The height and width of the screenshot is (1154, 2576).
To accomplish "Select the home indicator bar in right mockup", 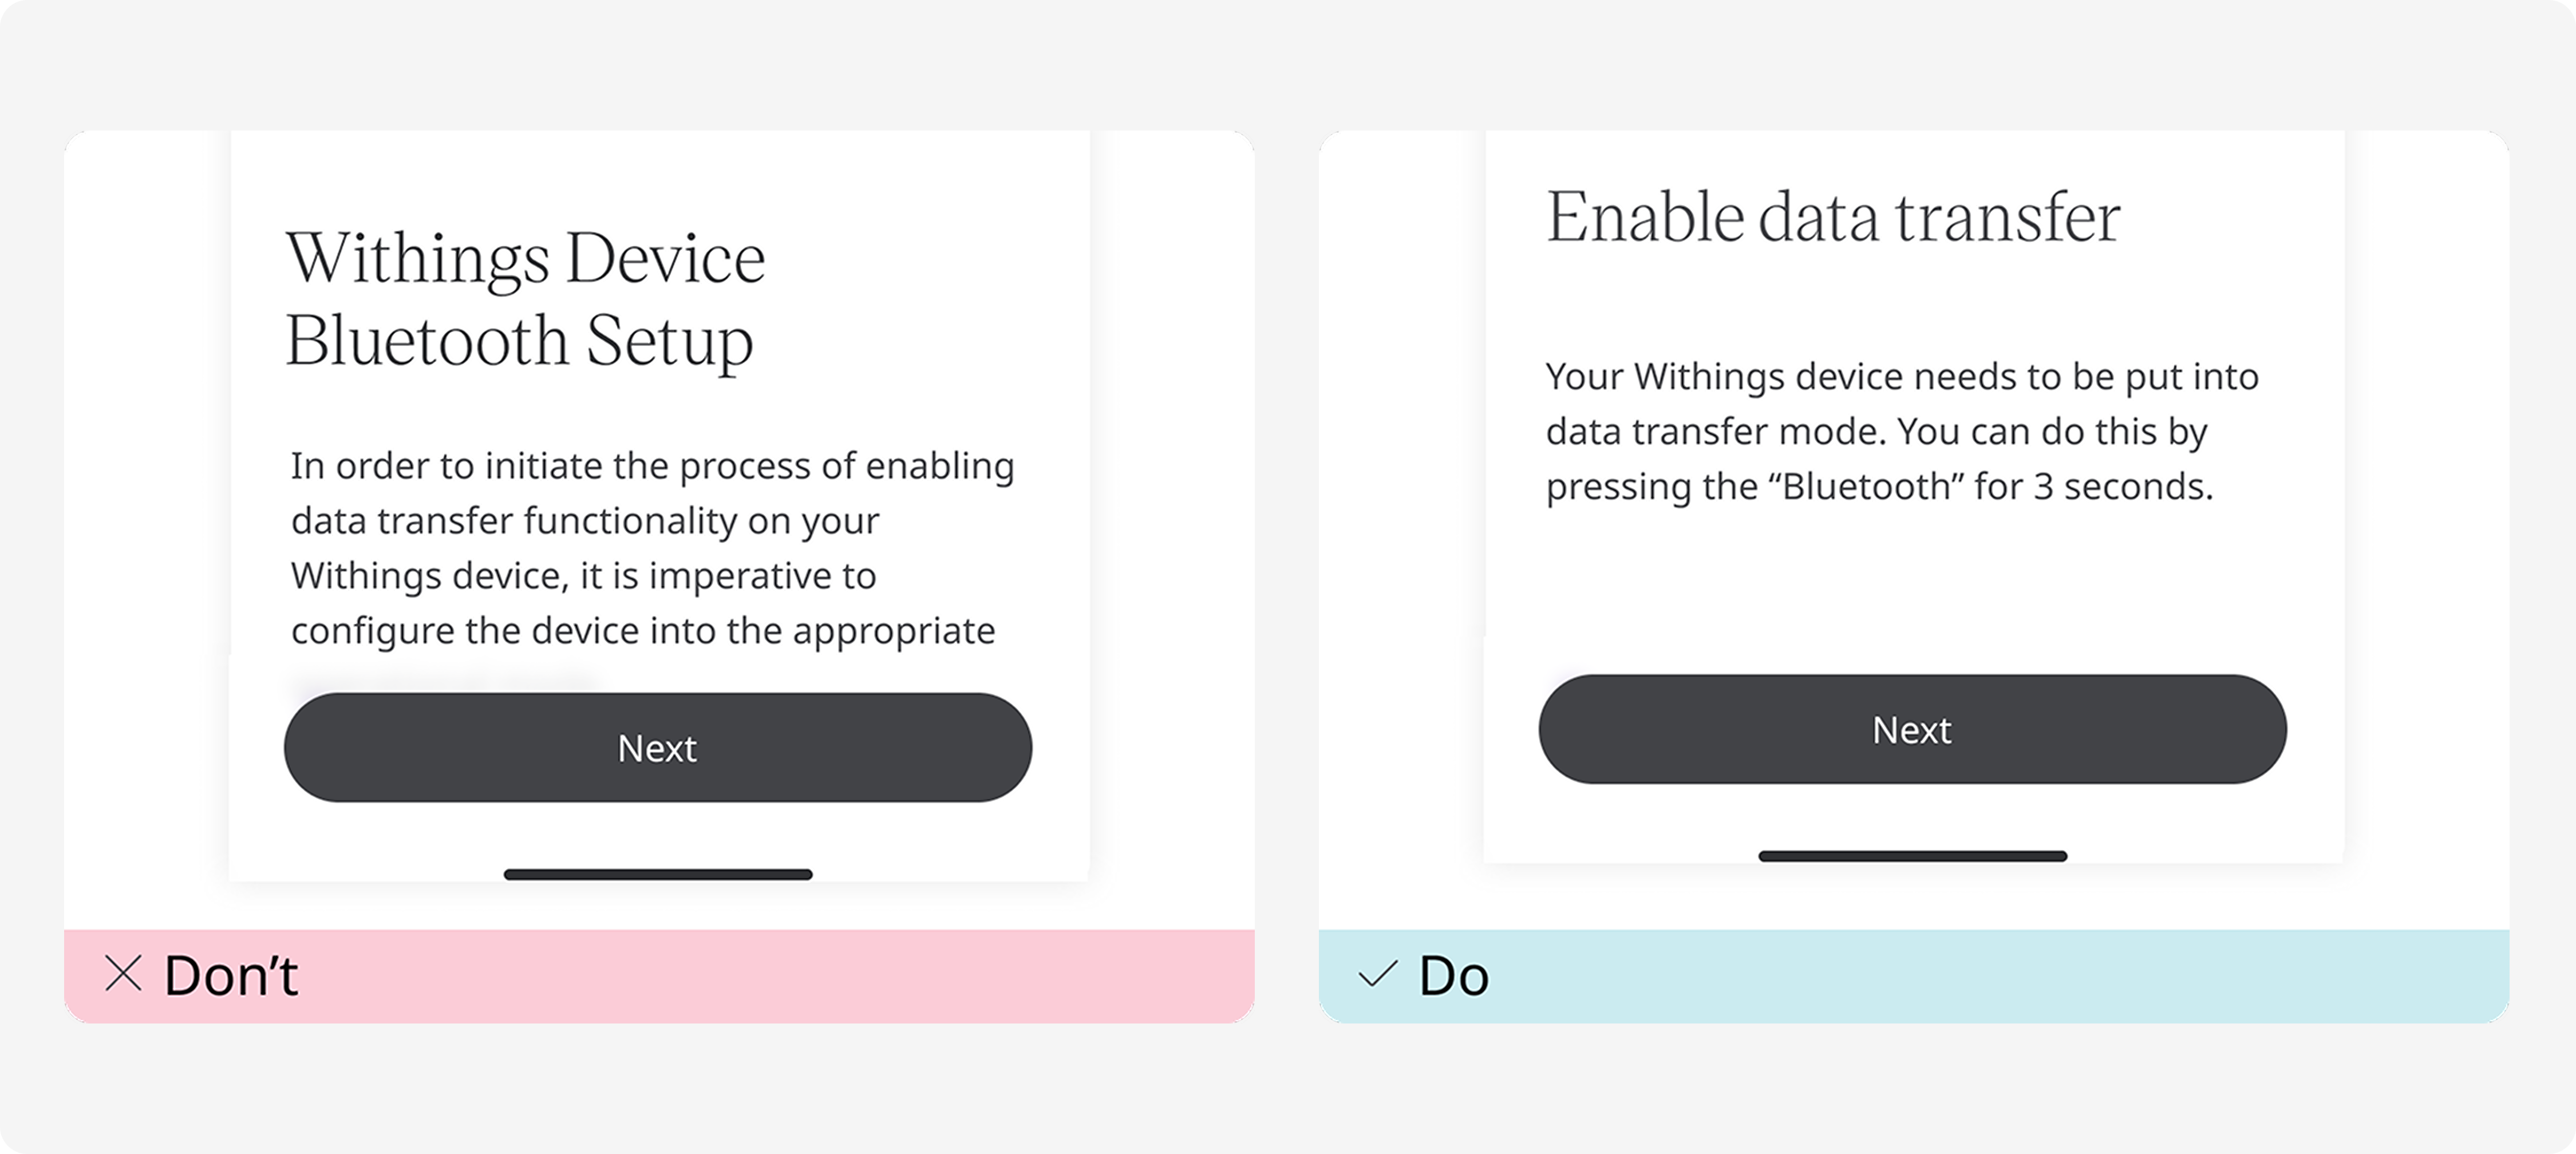I will click(x=1912, y=856).
